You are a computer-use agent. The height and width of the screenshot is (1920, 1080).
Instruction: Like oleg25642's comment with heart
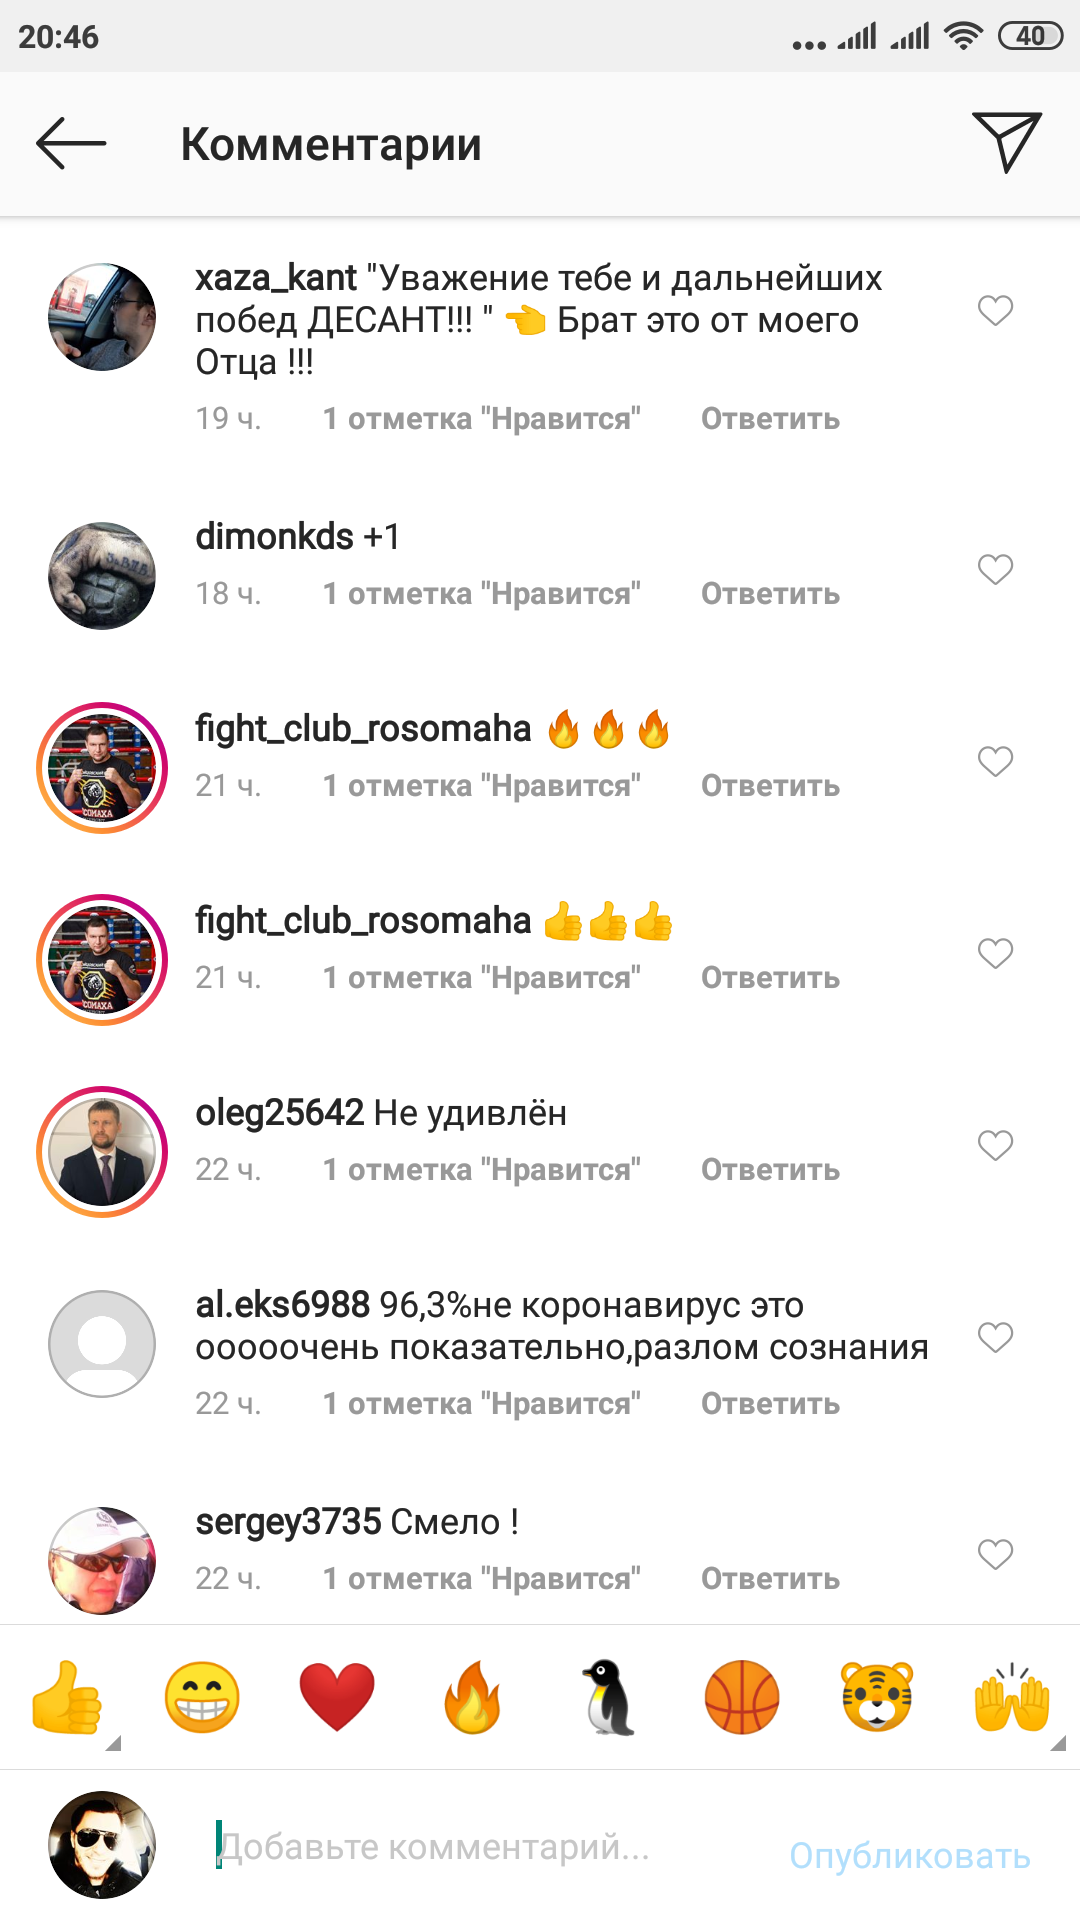995,1145
